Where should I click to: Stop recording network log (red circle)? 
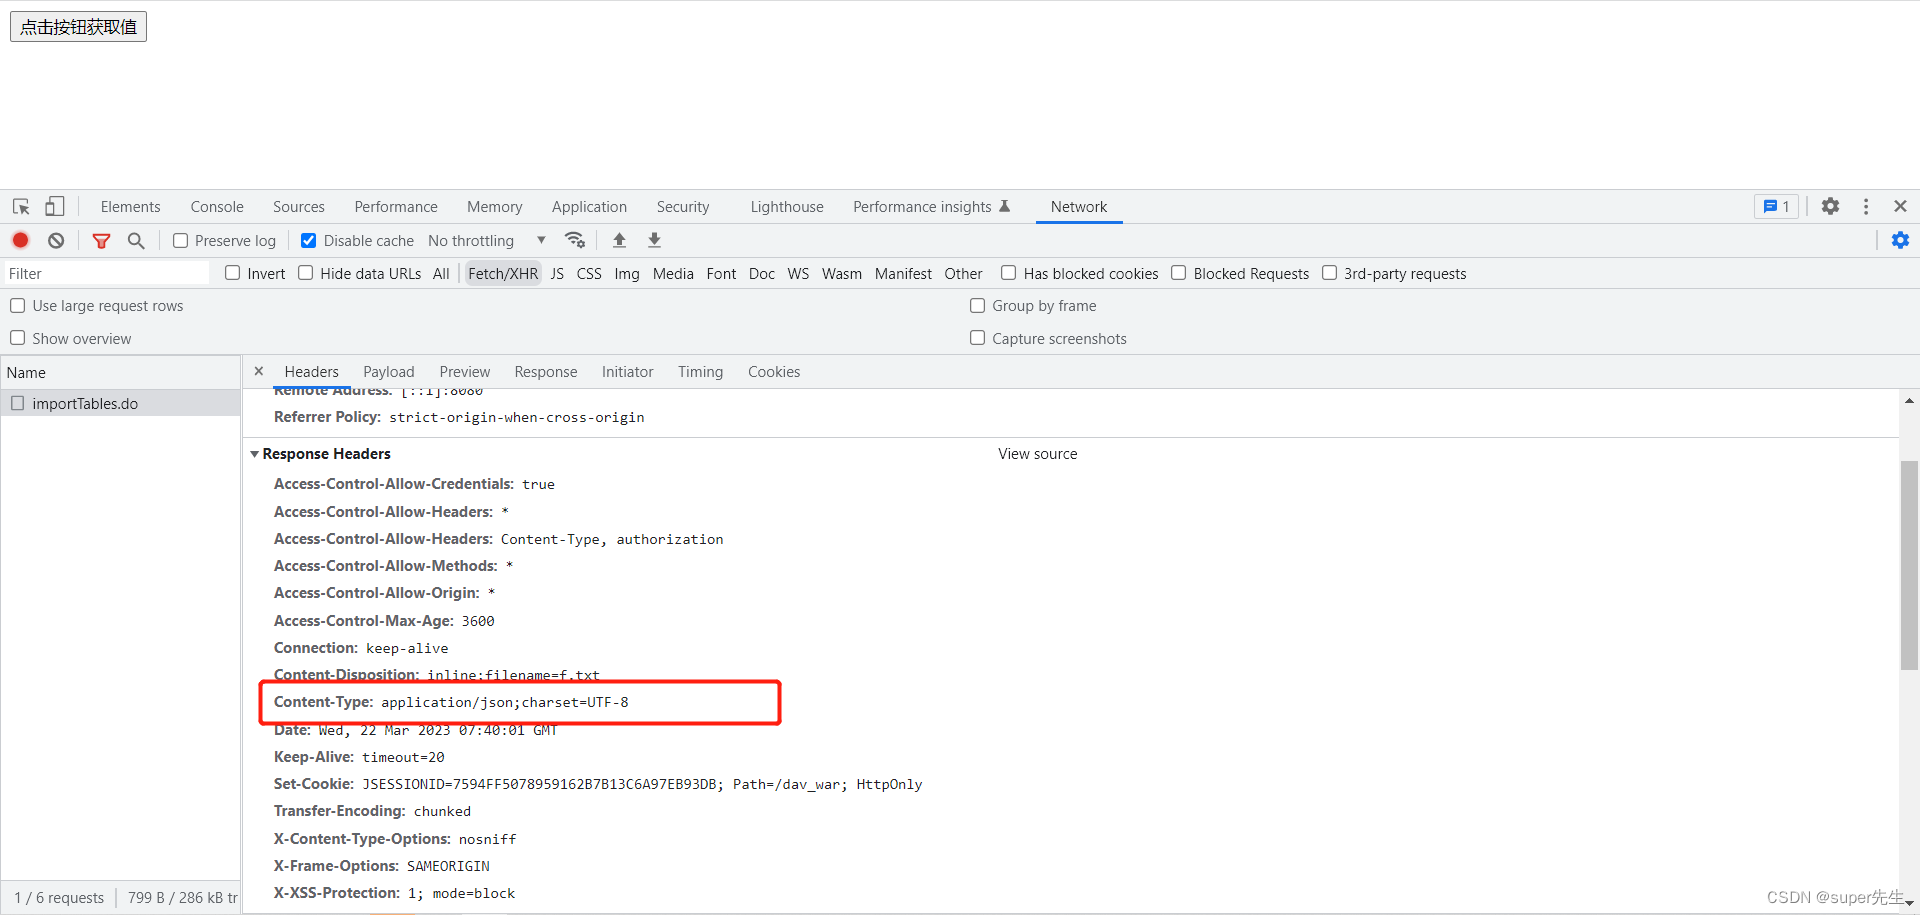click(20, 240)
